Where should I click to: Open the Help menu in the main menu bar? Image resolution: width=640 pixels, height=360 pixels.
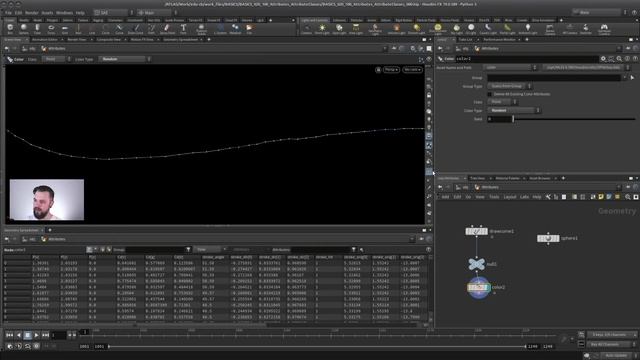[x=80, y=13]
